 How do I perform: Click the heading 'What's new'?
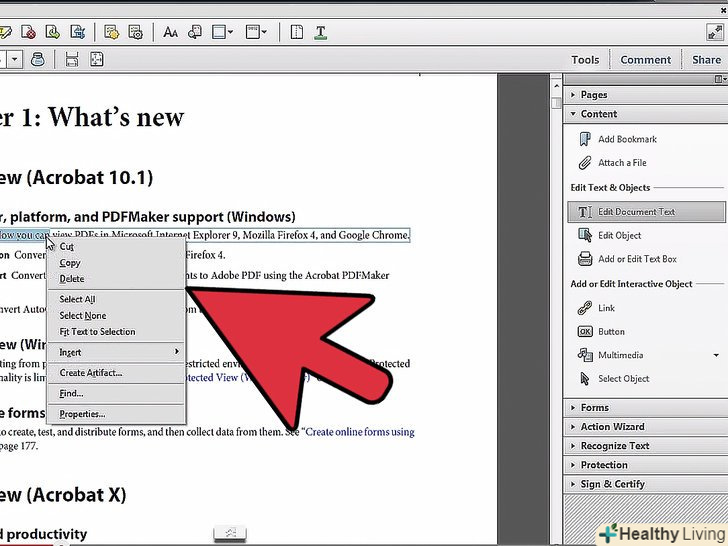(x=116, y=117)
